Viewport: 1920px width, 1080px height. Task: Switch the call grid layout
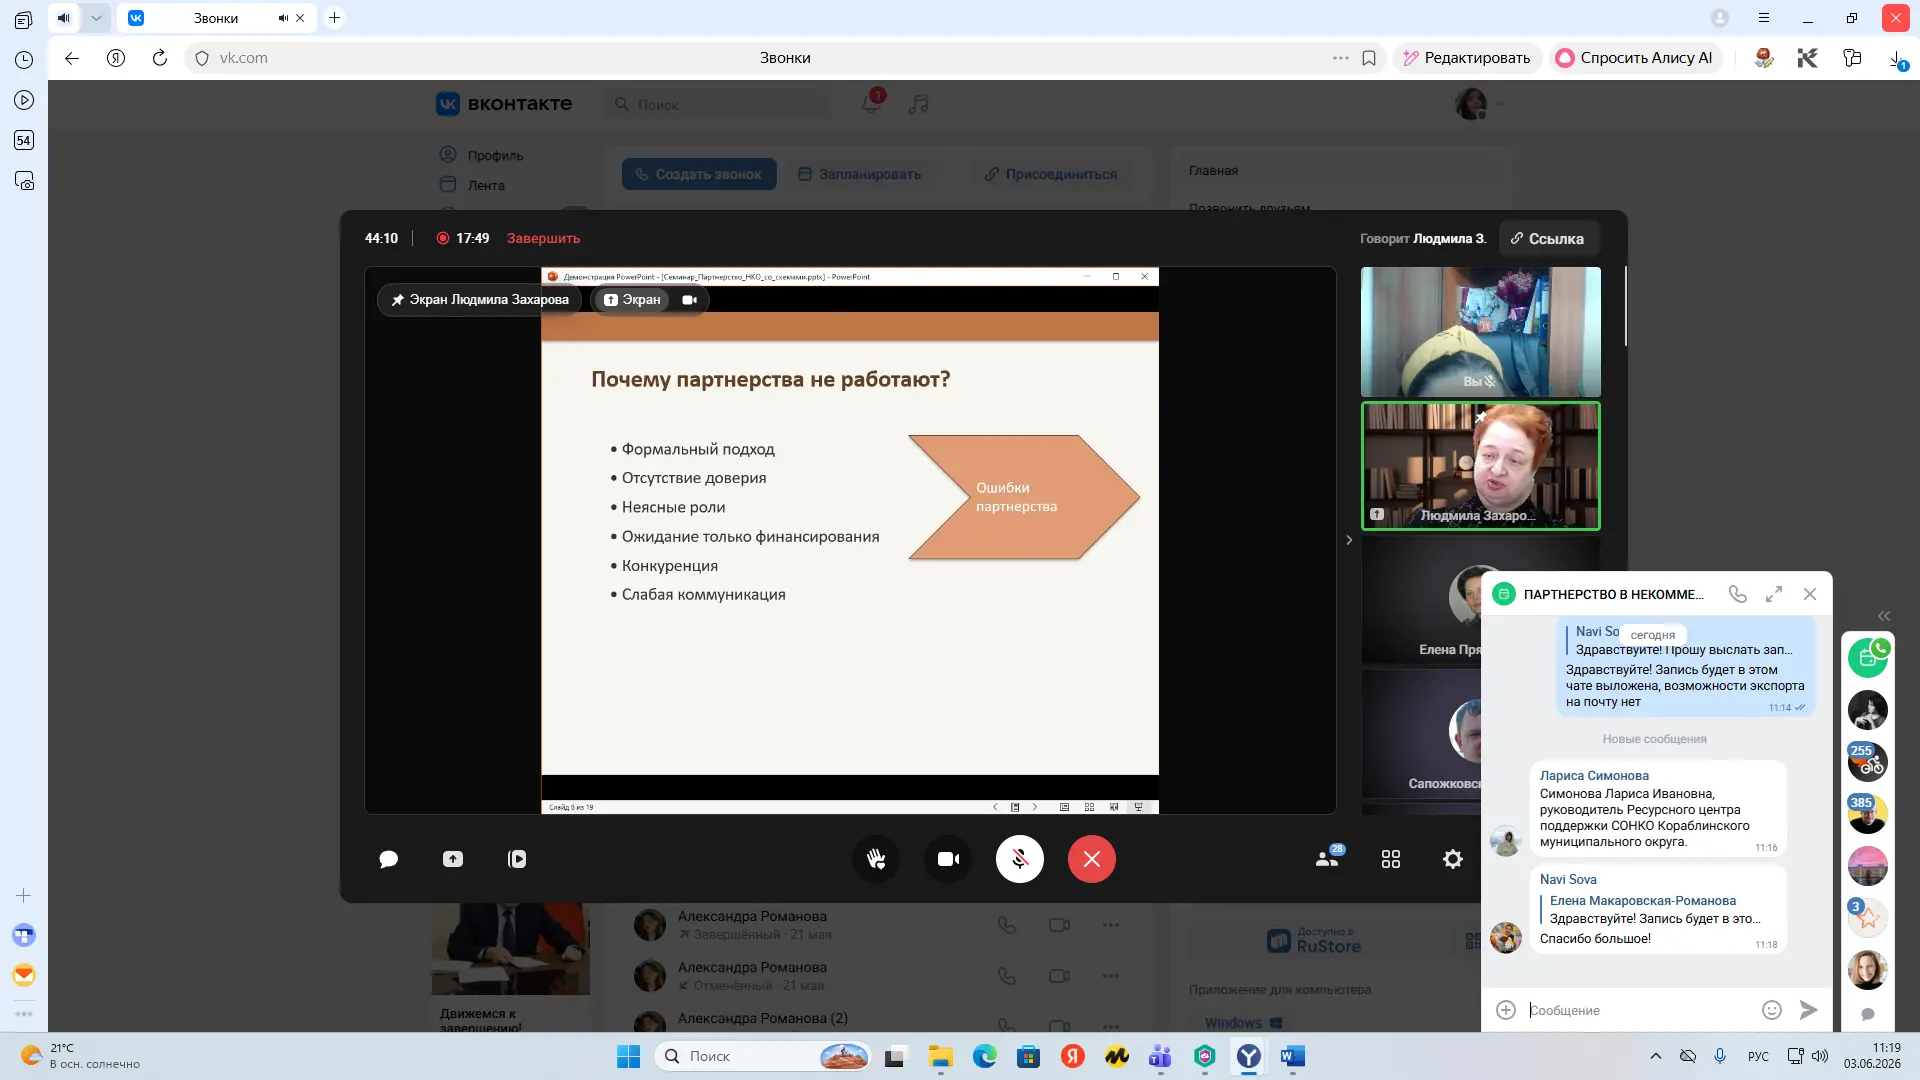[1391, 859]
